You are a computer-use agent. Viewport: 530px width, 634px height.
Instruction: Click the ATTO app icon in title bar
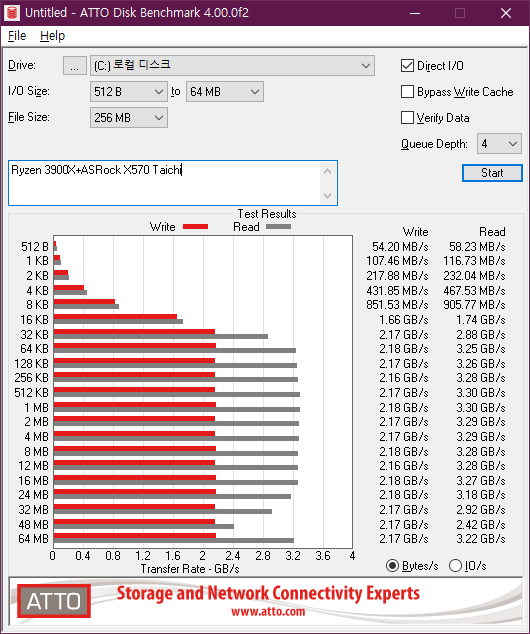(11, 13)
